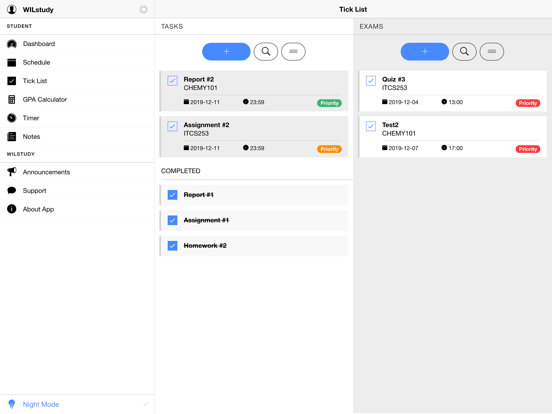Select Tick List in the sidebar

pos(77,81)
